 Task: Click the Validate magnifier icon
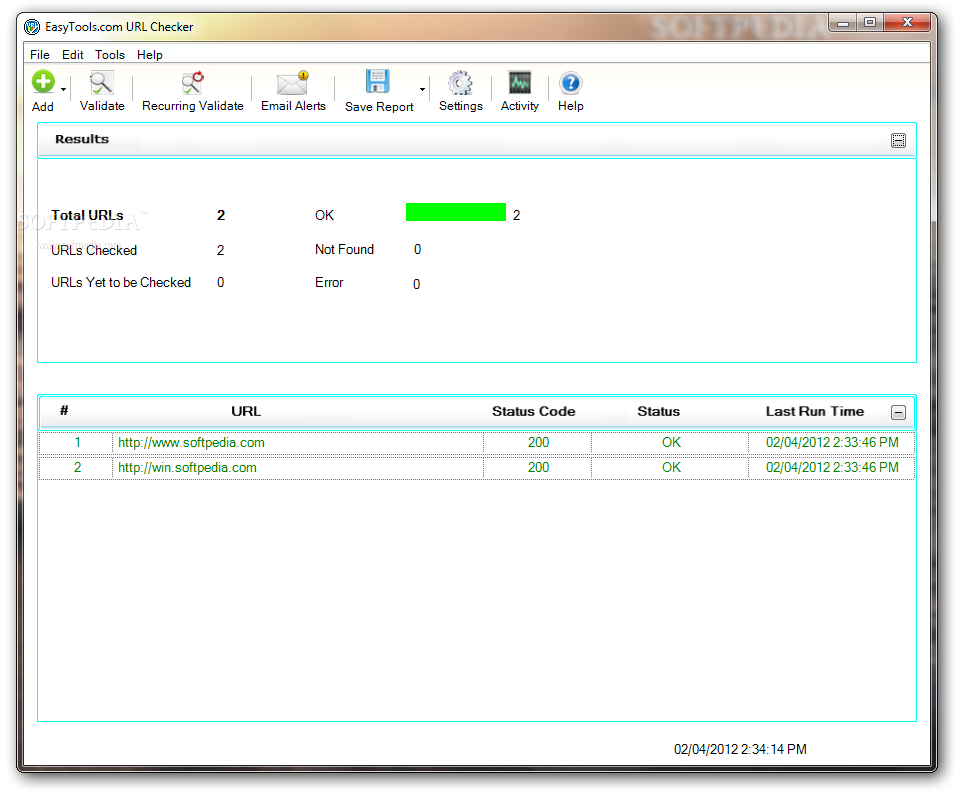click(x=101, y=82)
